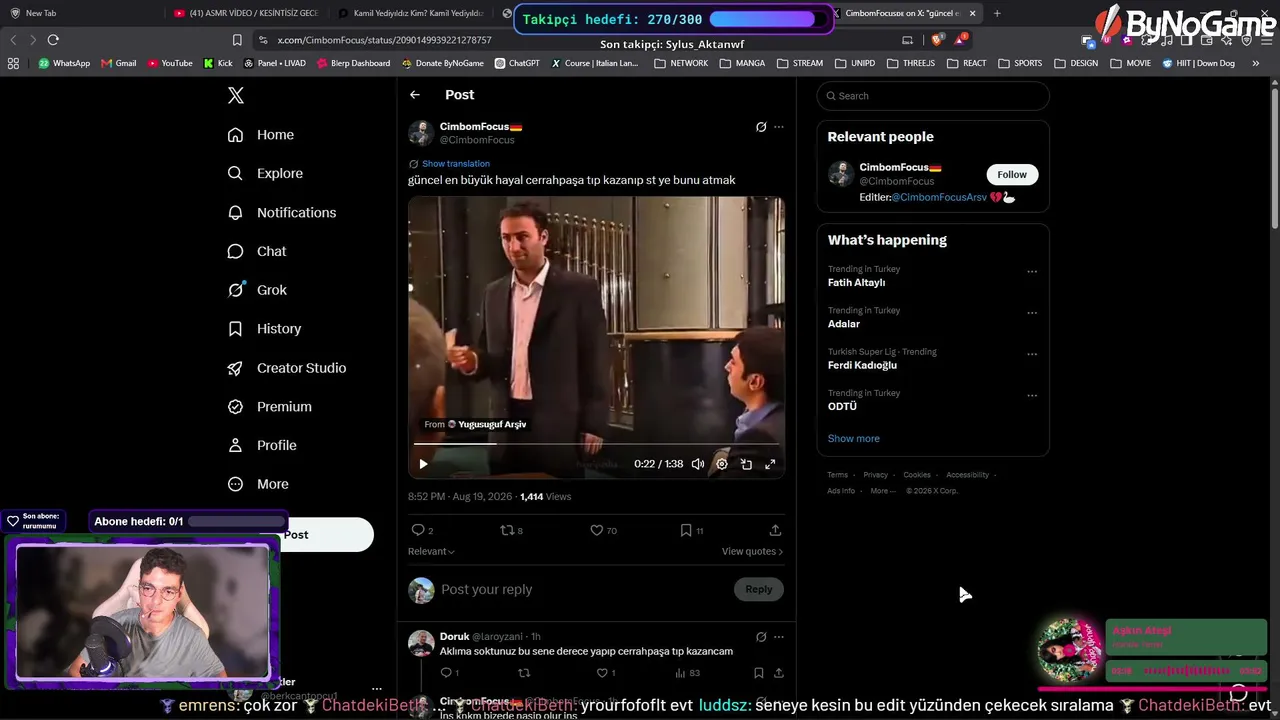The width and height of the screenshot is (1280, 720).
Task: Open the more options menu on CimbomFocus post
Action: (x=779, y=127)
